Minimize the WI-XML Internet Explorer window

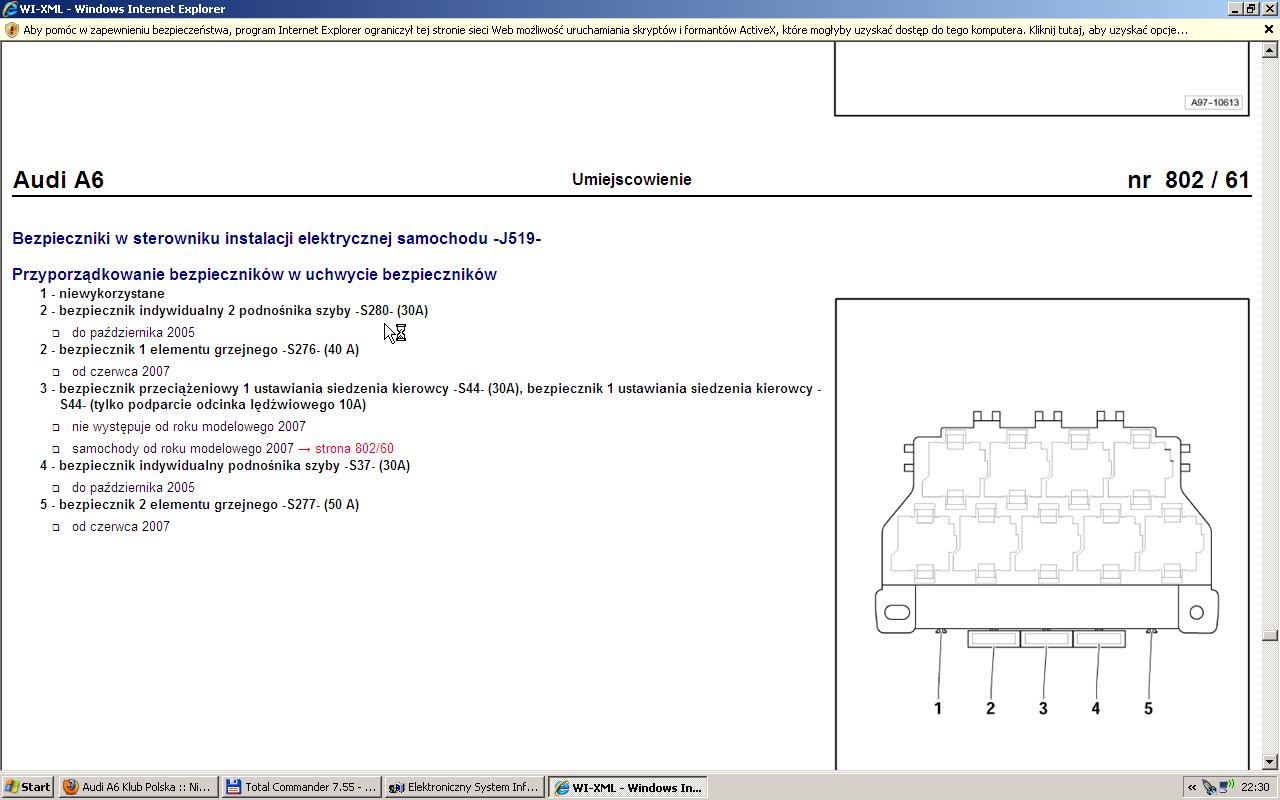(x=1235, y=9)
